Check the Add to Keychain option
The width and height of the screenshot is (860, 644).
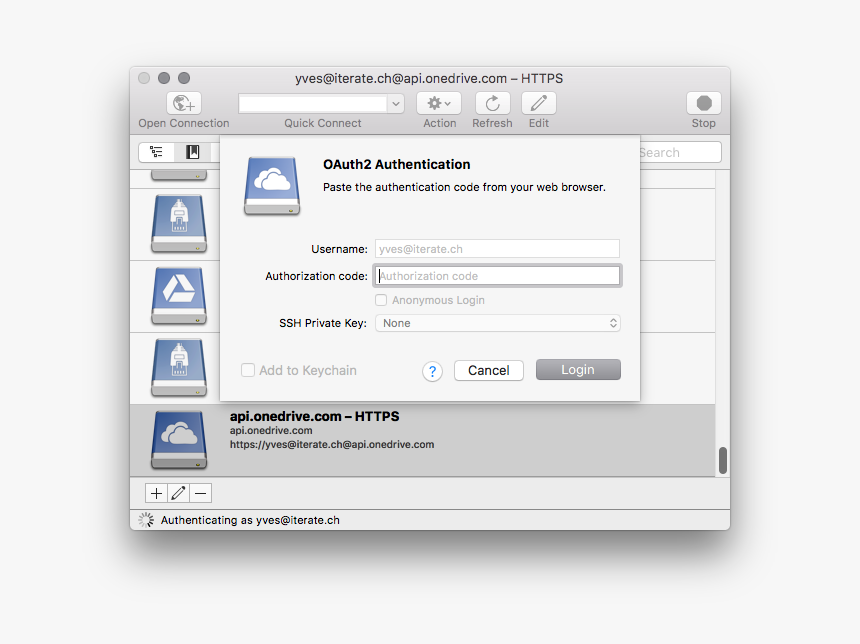tap(247, 370)
